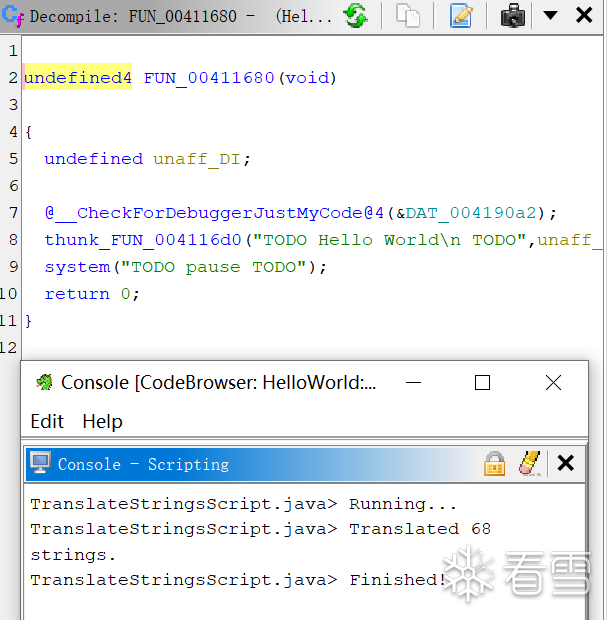Click the Console monitor icon
This screenshot has height=620, width=607.
(41, 463)
